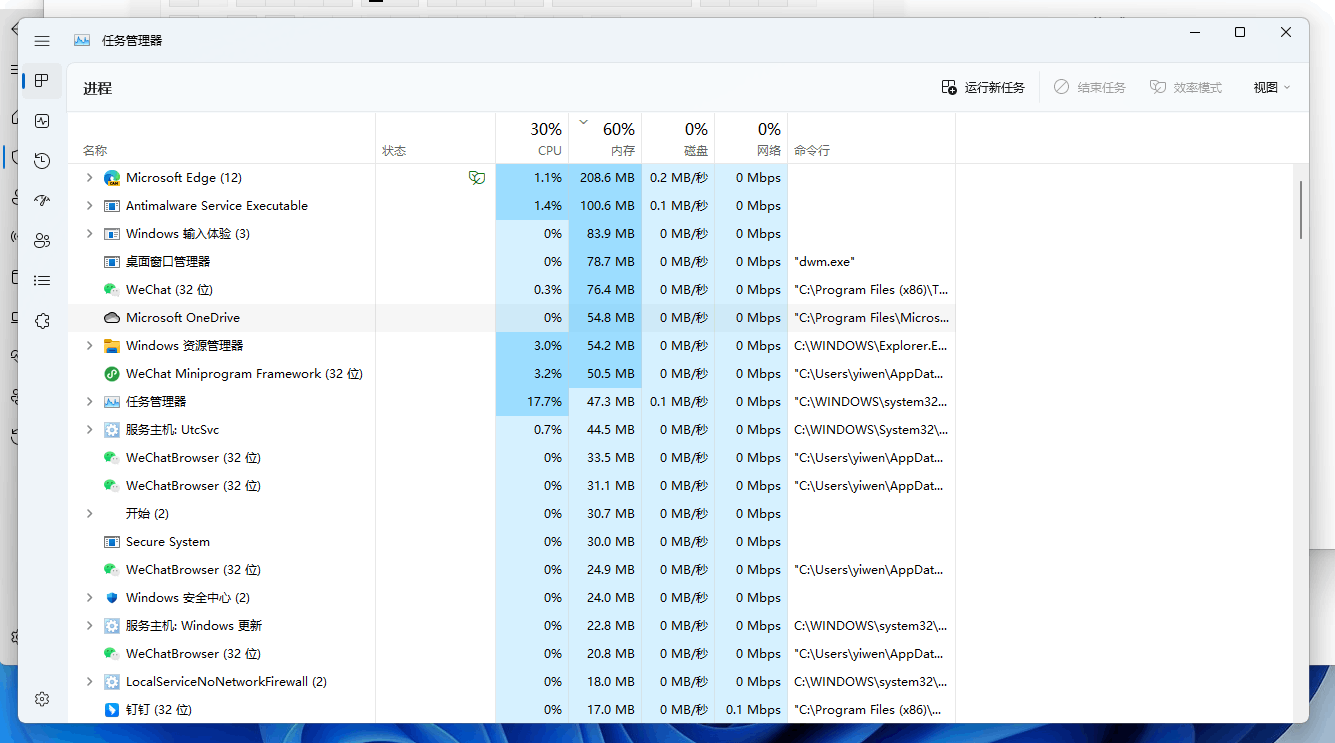Expand the Windows 资源管理器 process group

pos(89,346)
